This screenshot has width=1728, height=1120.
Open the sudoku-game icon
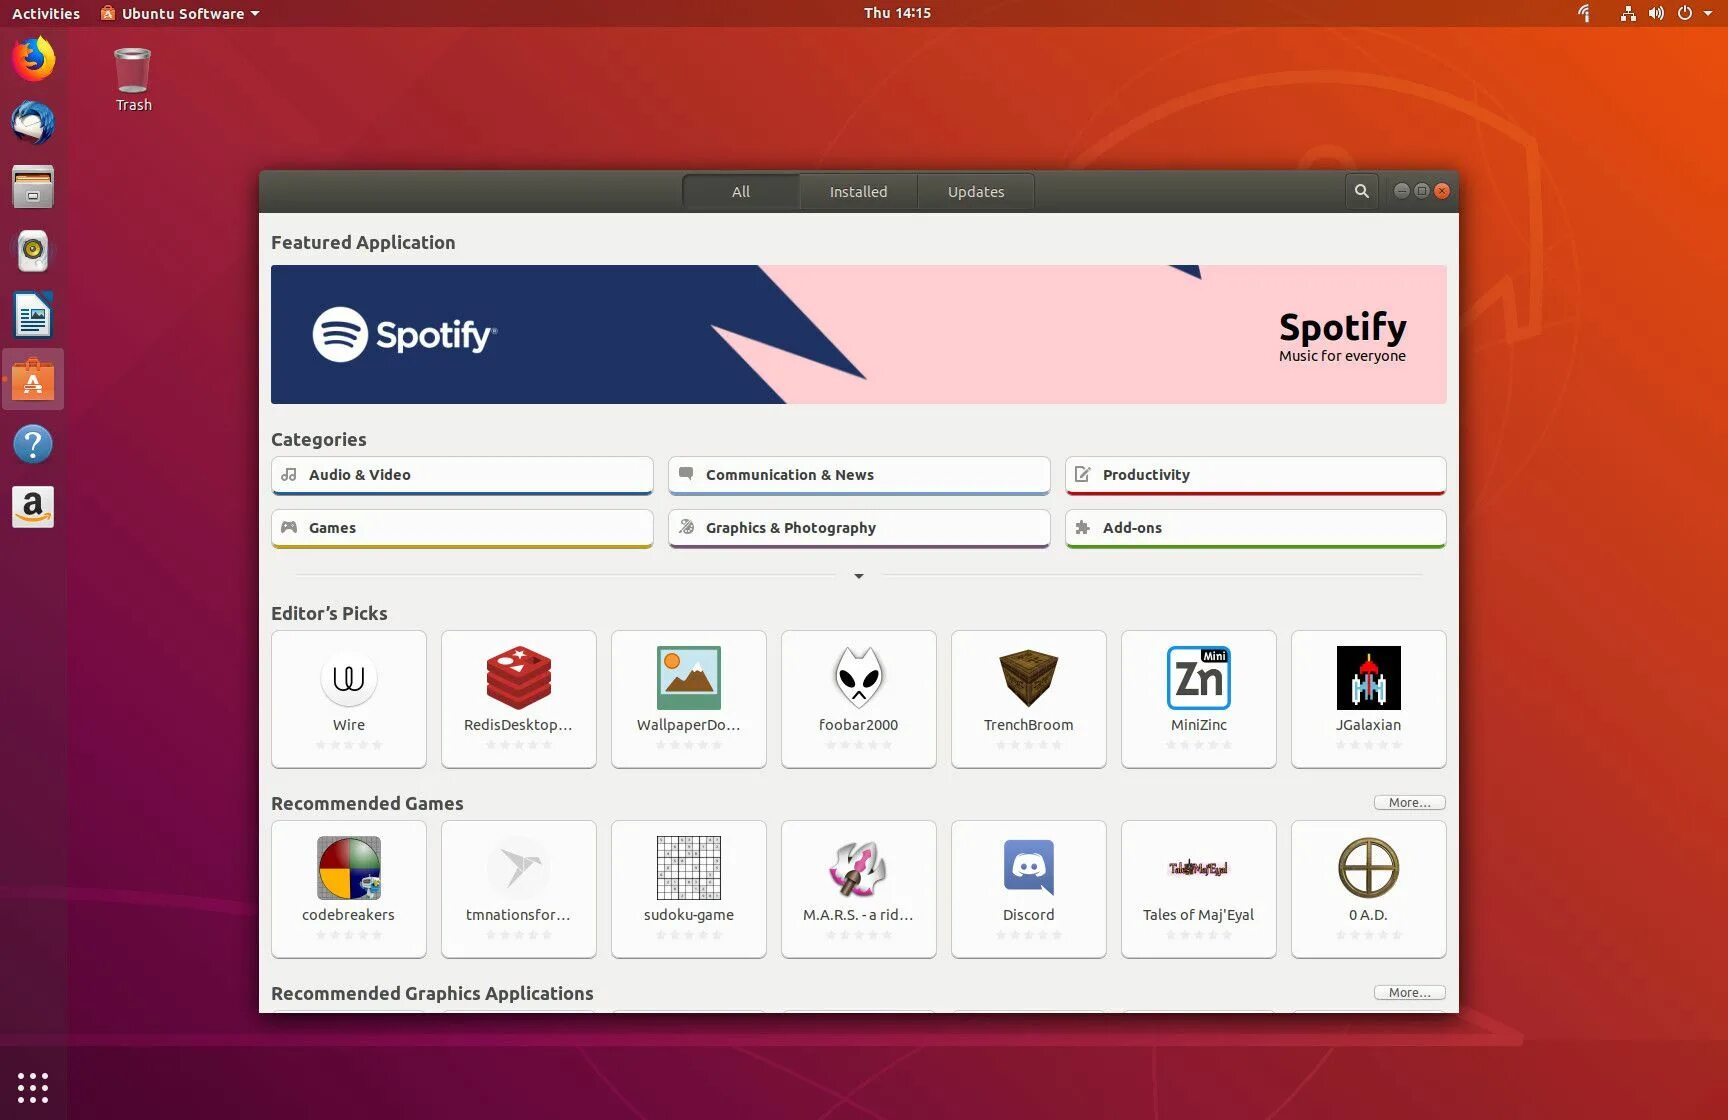[x=688, y=867]
